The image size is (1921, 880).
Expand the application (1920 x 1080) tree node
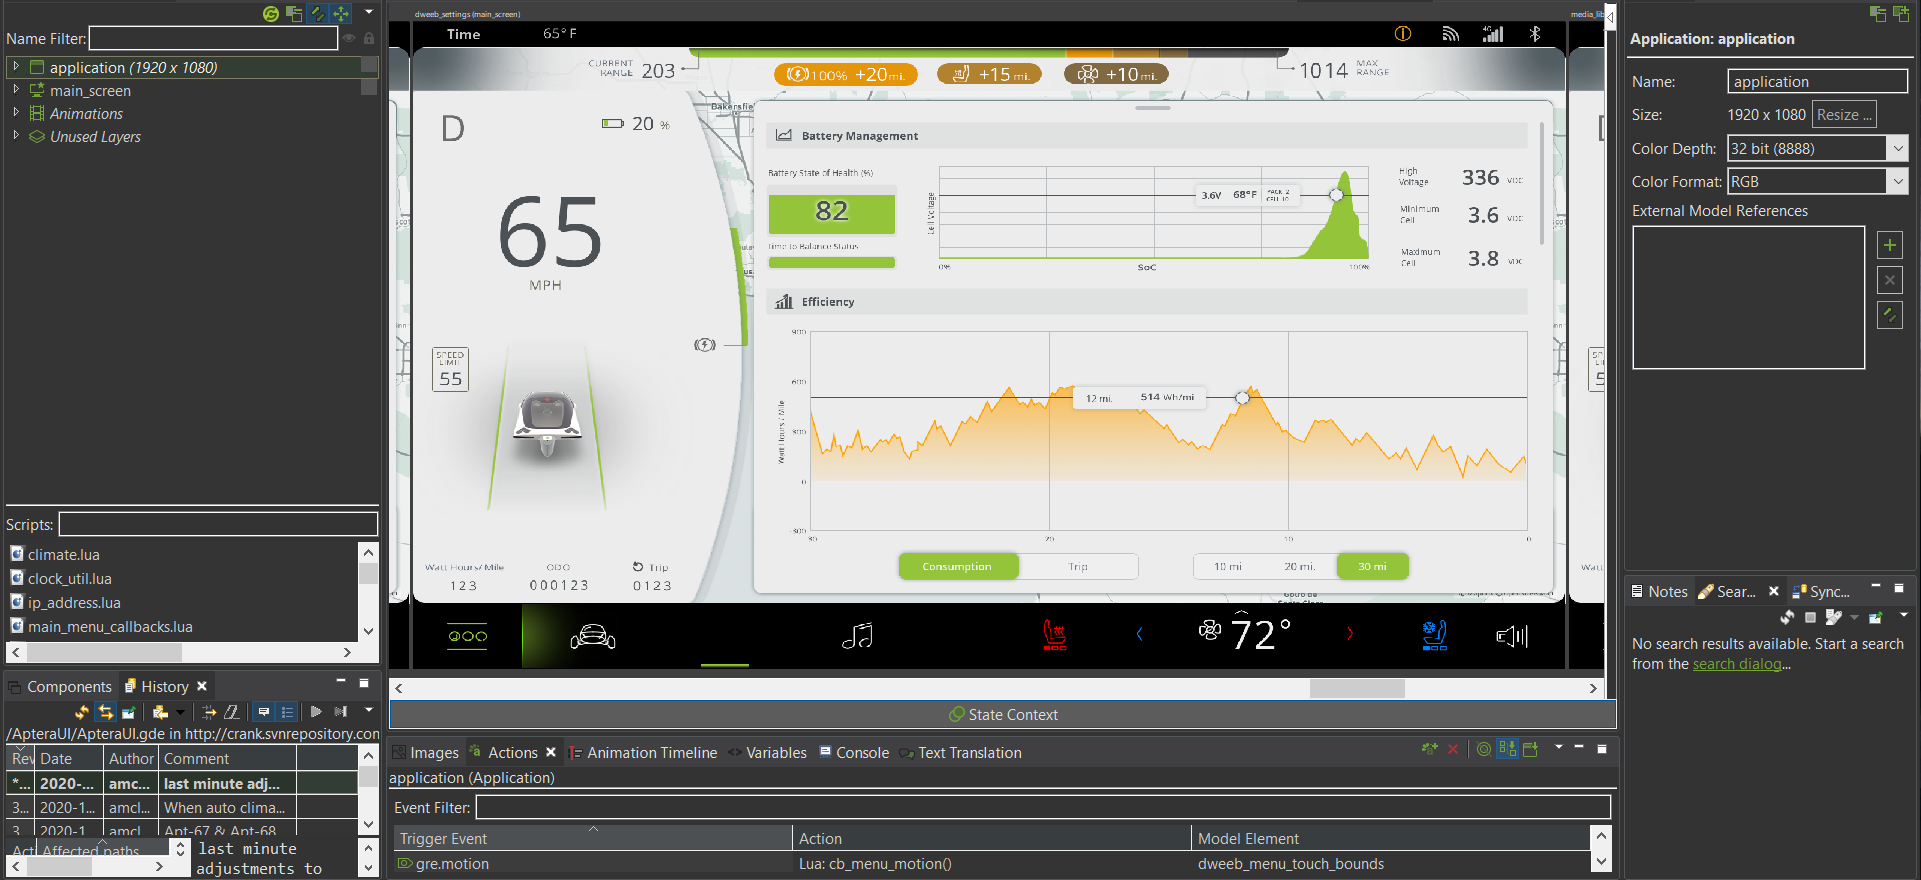coord(16,67)
